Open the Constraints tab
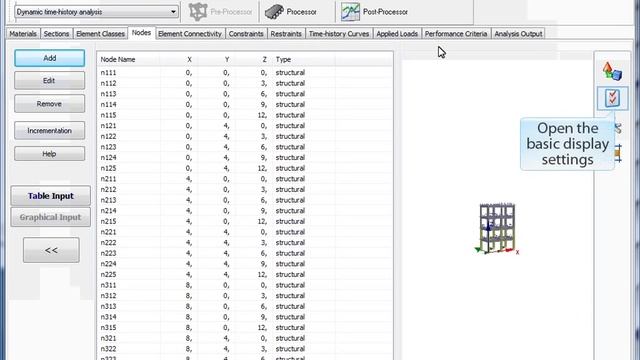The height and width of the screenshot is (360, 640). point(246,34)
